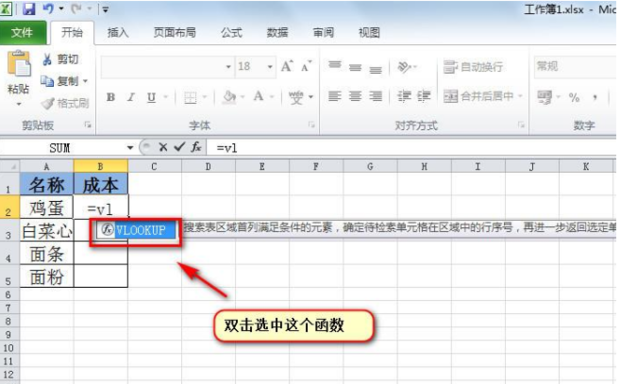
Task: Switch to the 公式 ribbon tab
Action: (x=231, y=32)
